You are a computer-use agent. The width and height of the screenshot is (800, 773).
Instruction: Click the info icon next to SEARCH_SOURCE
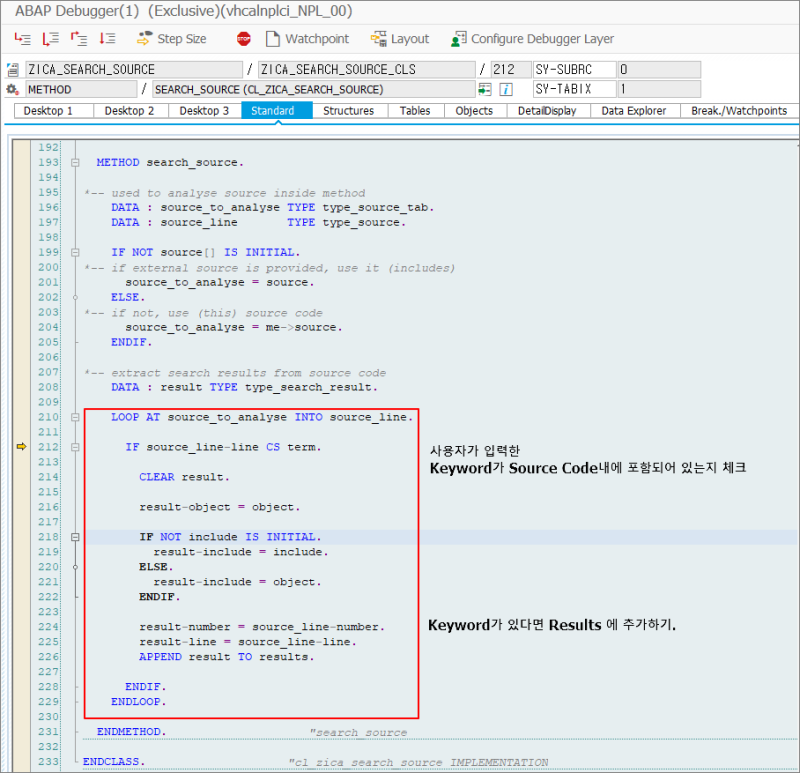pyautogui.click(x=507, y=89)
